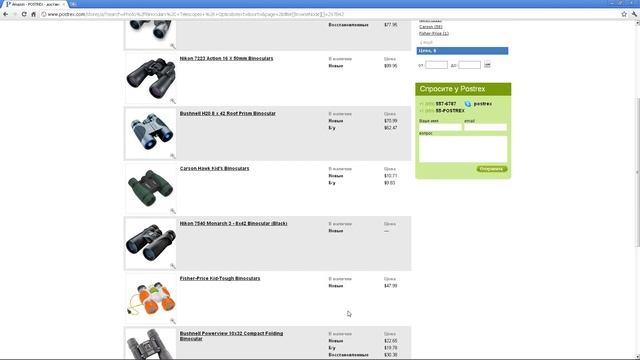Click the browser Forward arrow
This screenshot has width=640, height=360.
click(15, 14)
